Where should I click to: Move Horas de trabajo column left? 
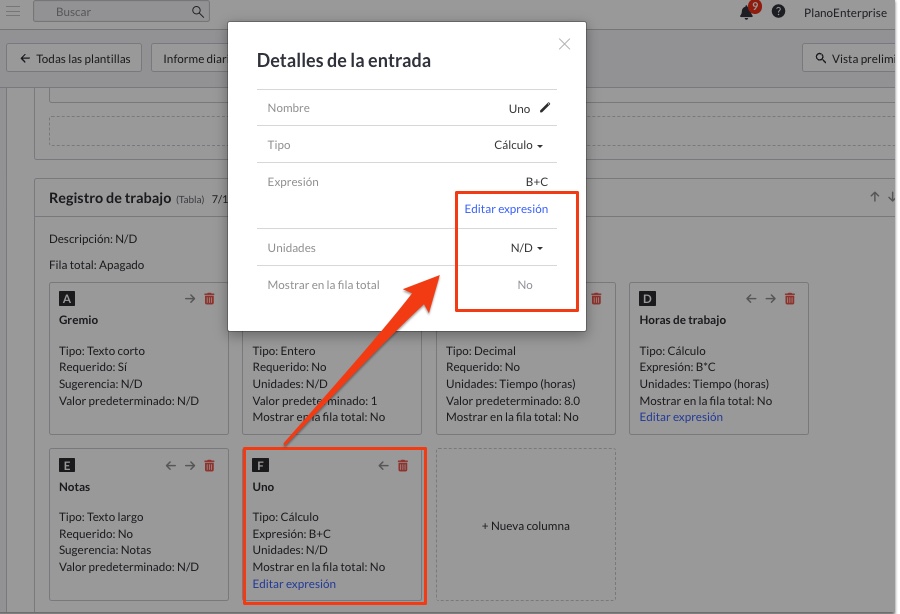751,298
